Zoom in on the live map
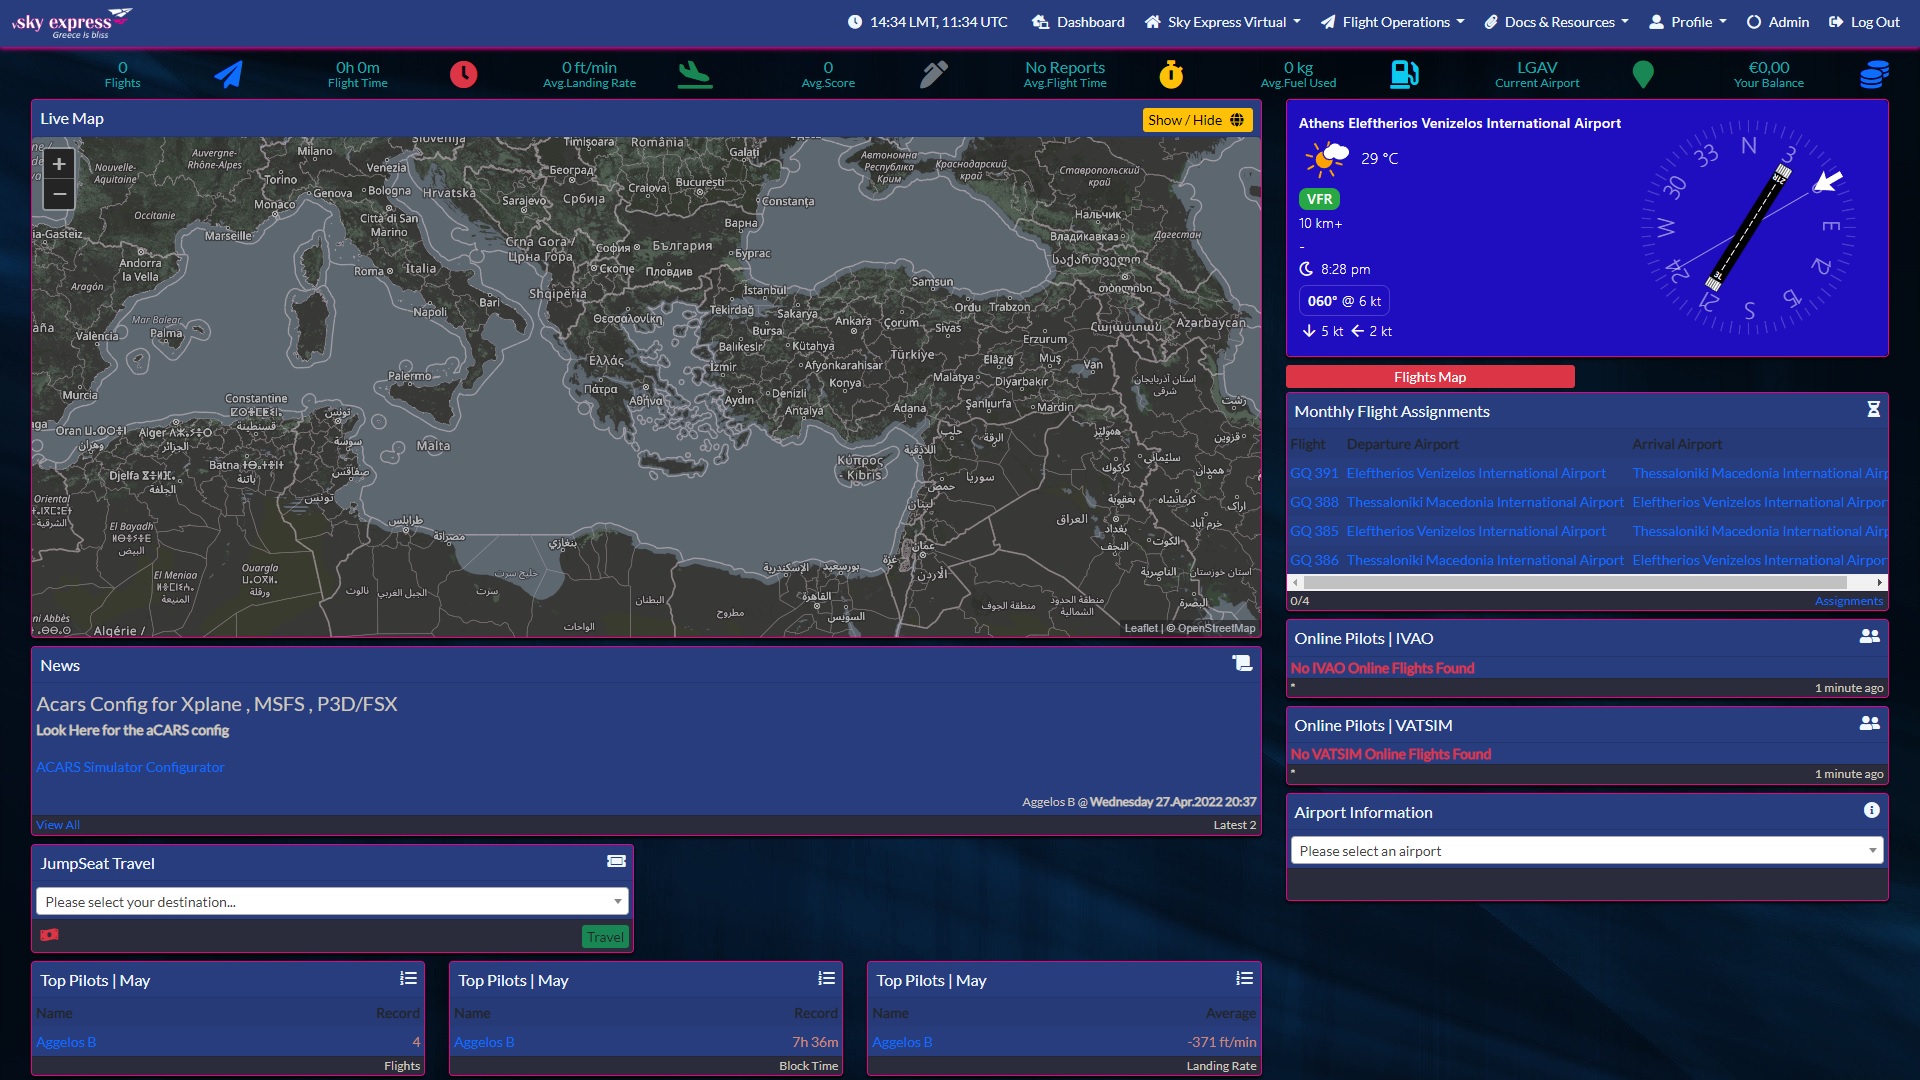 point(59,164)
